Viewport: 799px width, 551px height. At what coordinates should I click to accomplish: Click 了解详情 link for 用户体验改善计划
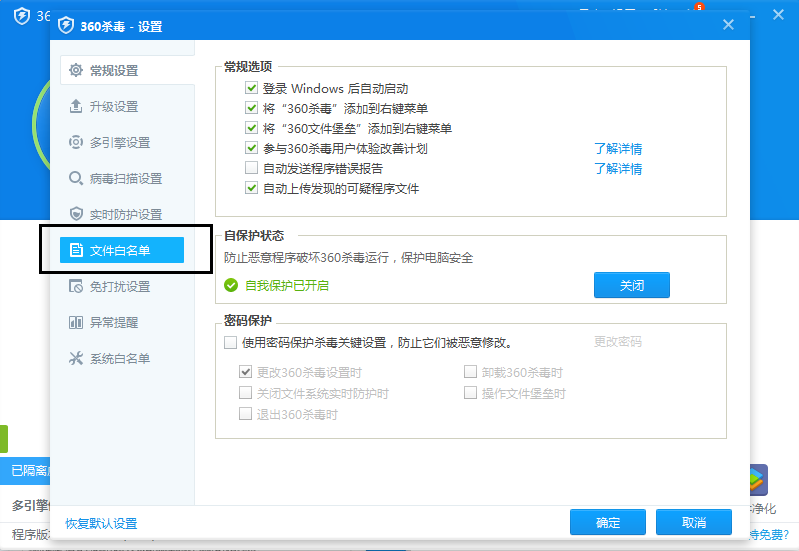618,149
